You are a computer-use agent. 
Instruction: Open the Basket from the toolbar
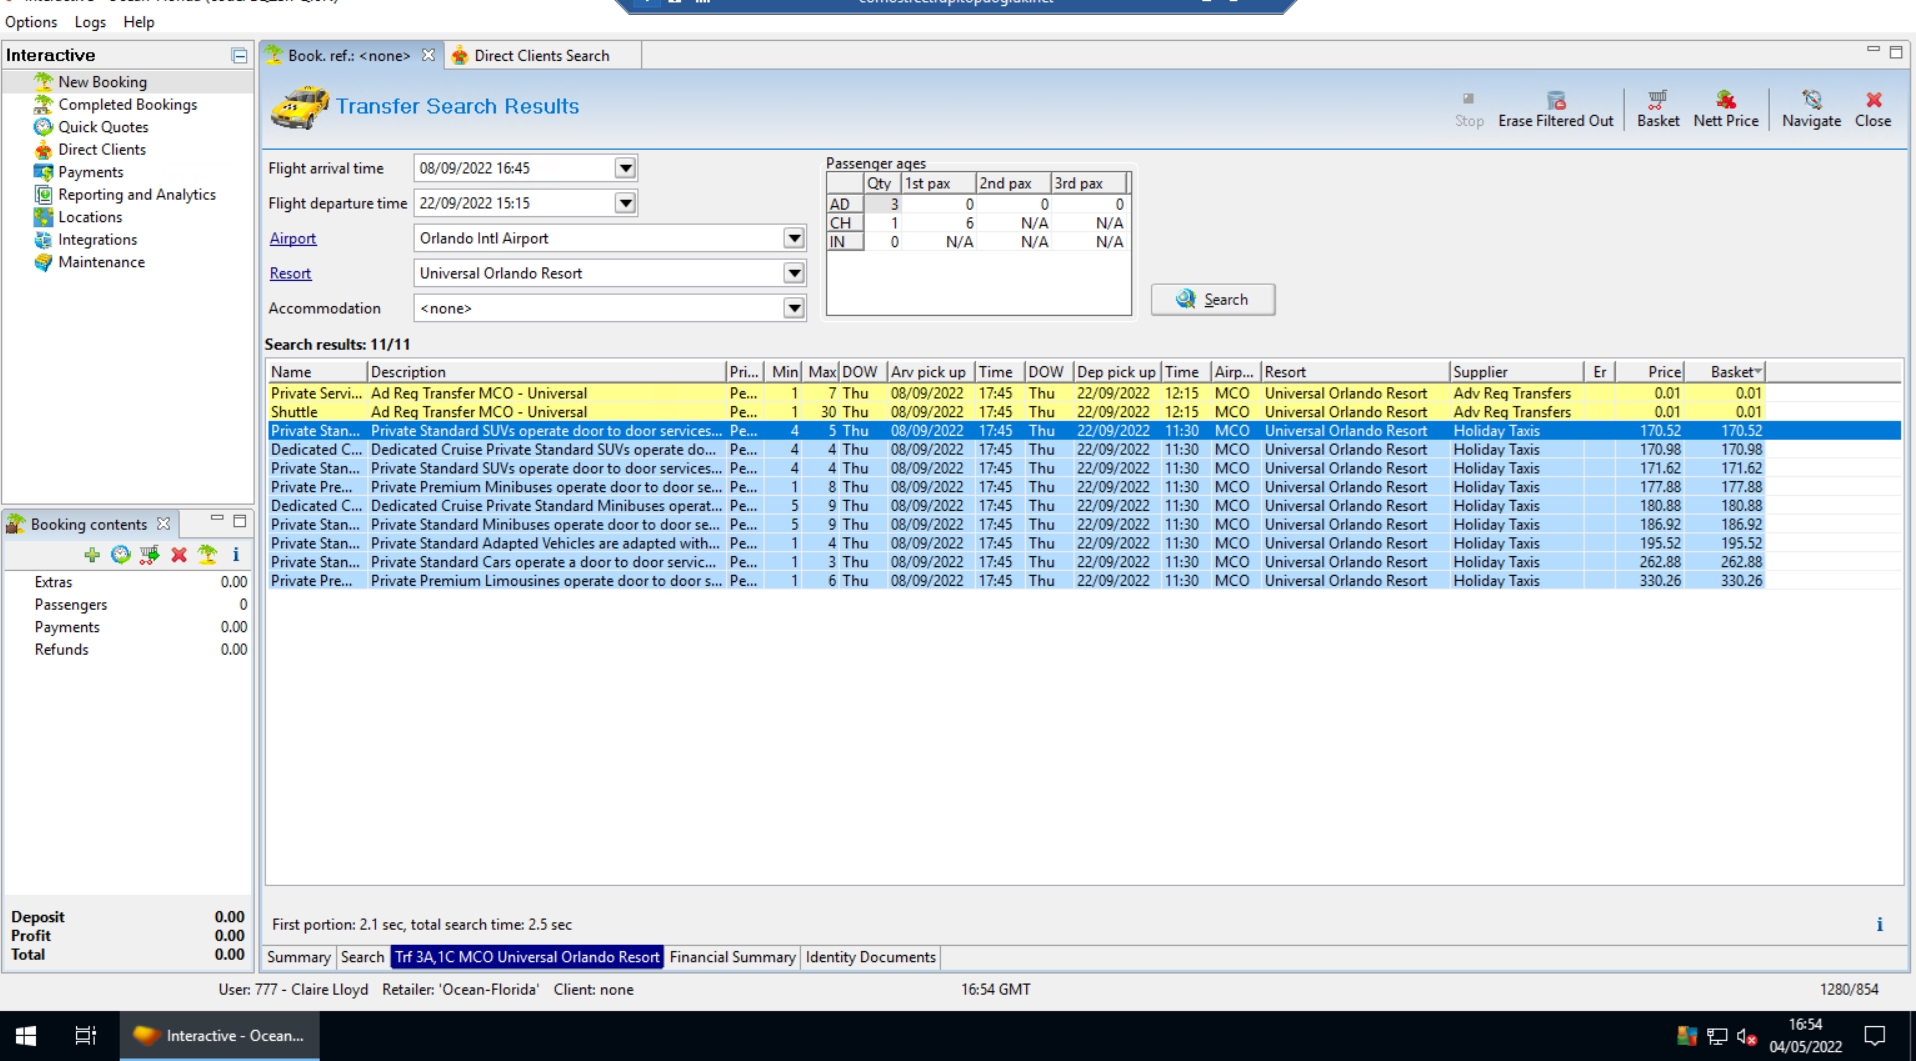click(1658, 109)
